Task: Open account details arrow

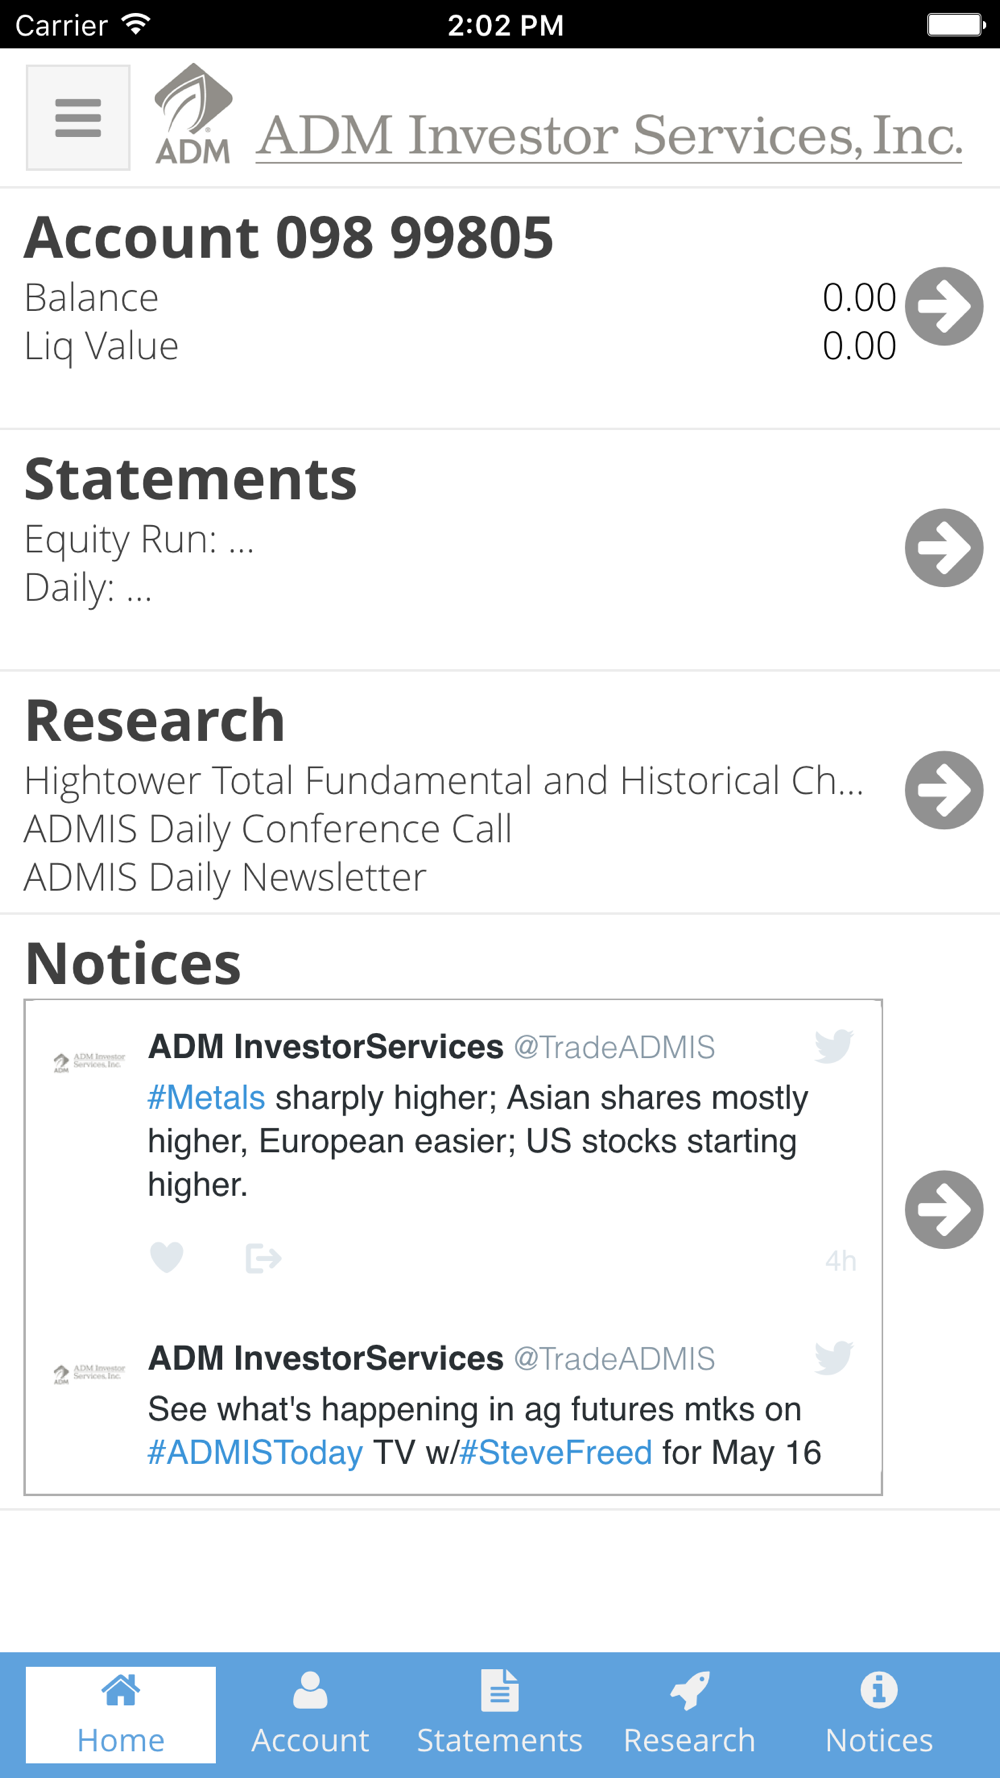Action: tap(944, 306)
